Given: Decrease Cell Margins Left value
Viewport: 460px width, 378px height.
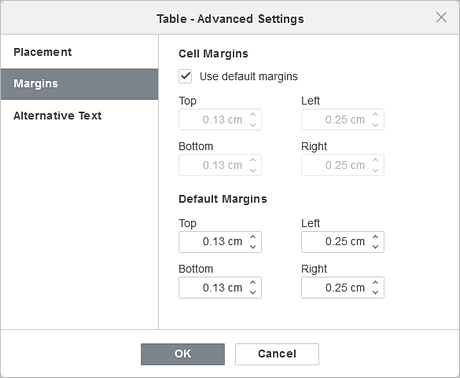Looking at the screenshot, I should coord(375,125).
